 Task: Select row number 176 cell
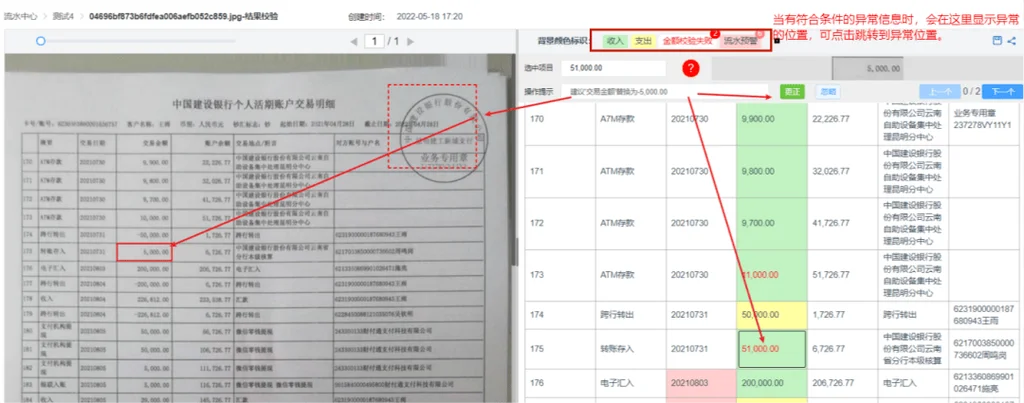[x=562, y=383]
